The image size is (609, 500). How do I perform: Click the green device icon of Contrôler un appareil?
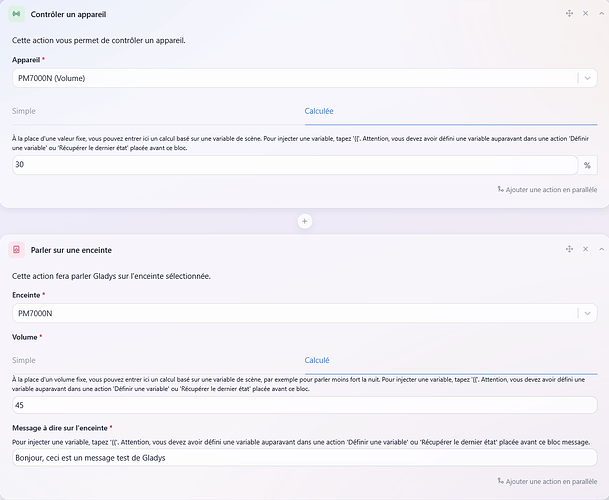[x=16, y=14]
